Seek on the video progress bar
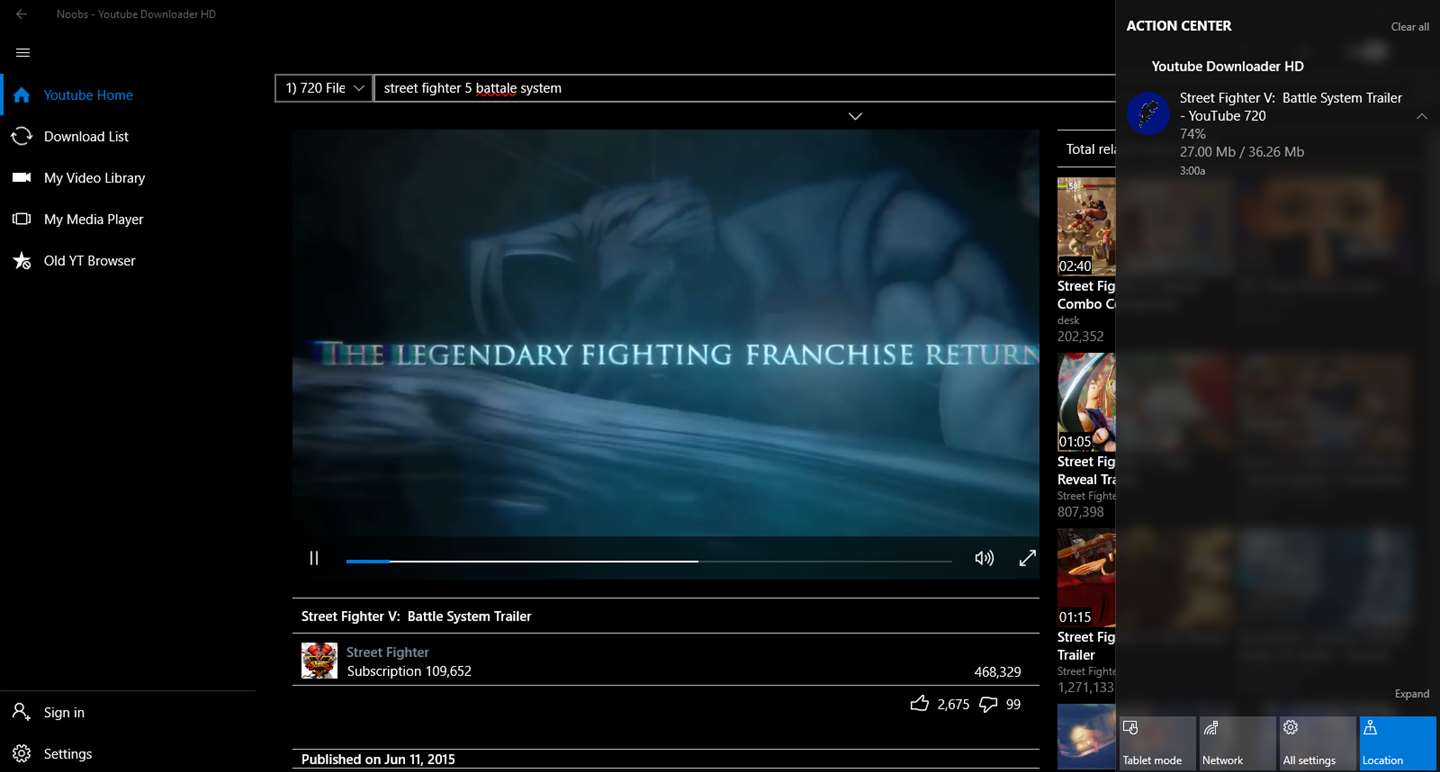1440x772 pixels. tap(649, 561)
